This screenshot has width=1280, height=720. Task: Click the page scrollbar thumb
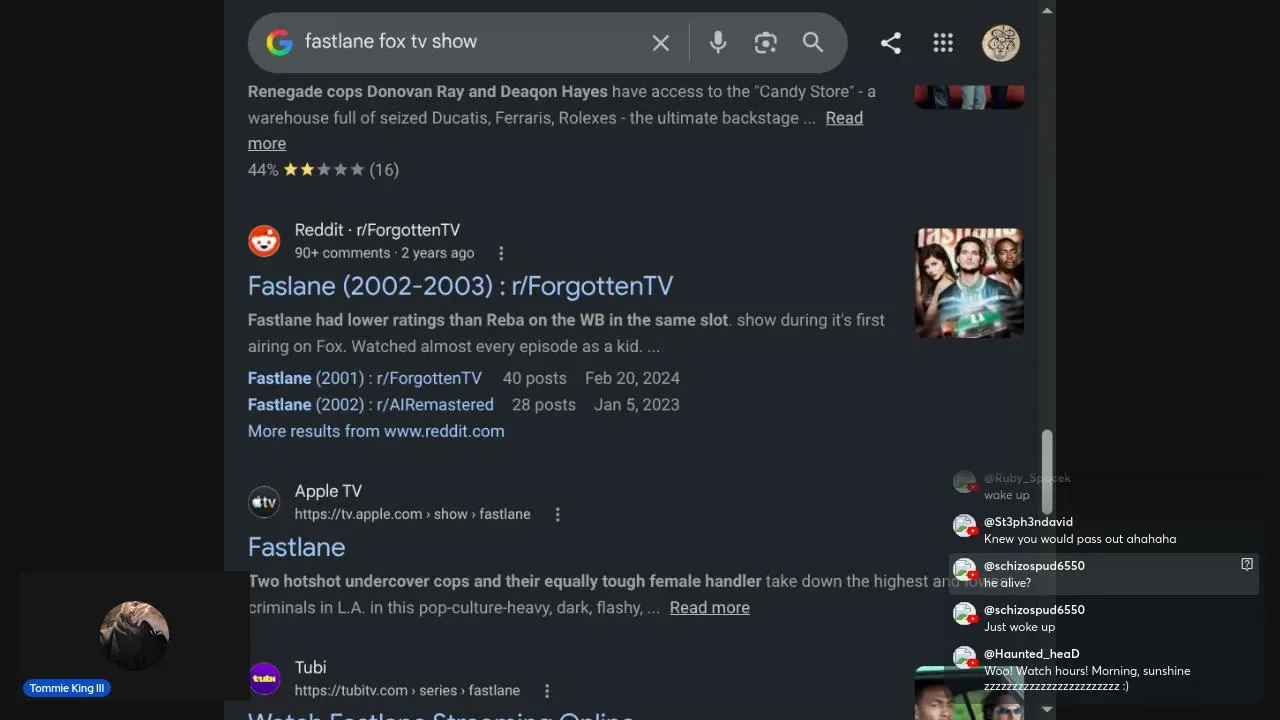pyautogui.click(x=1047, y=472)
